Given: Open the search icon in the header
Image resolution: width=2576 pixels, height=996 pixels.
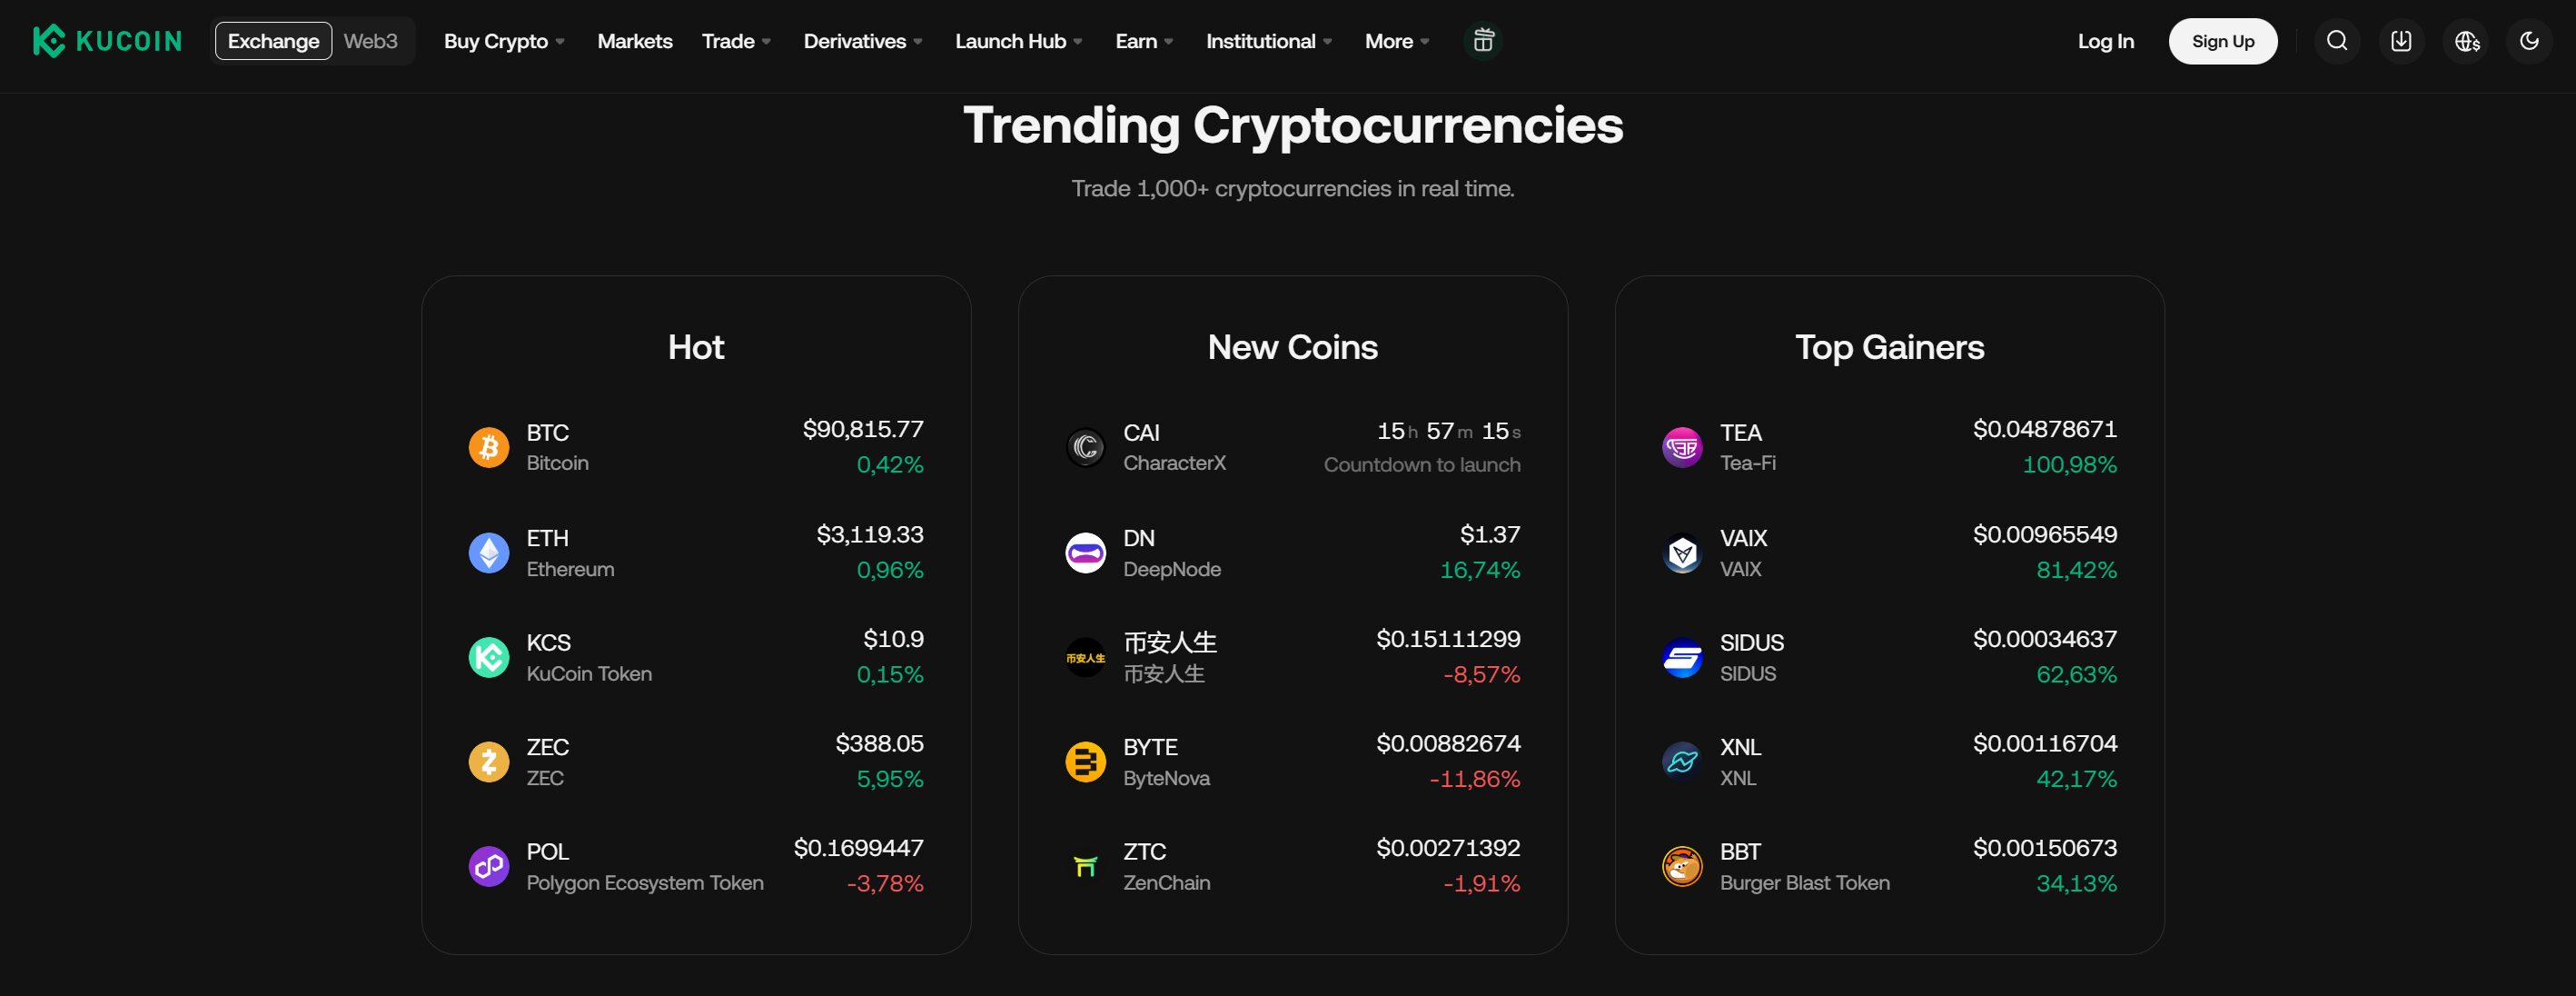Looking at the screenshot, I should click(2337, 41).
